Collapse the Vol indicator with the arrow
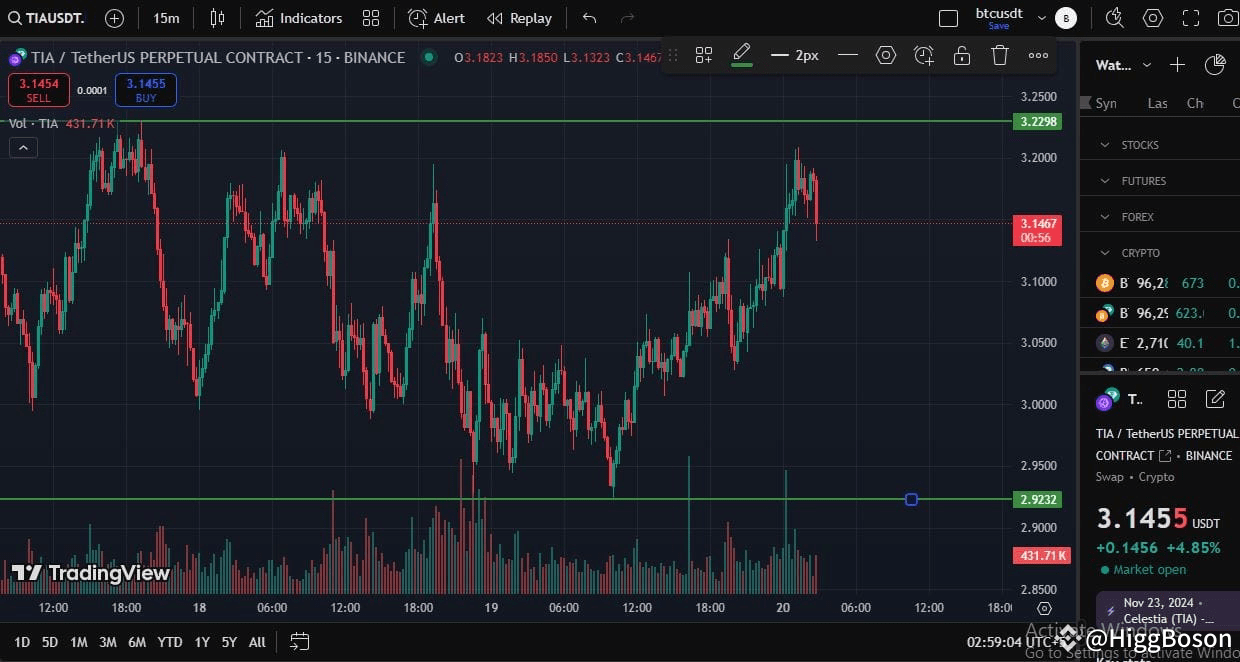This screenshot has width=1240, height=662. point(23,147)
